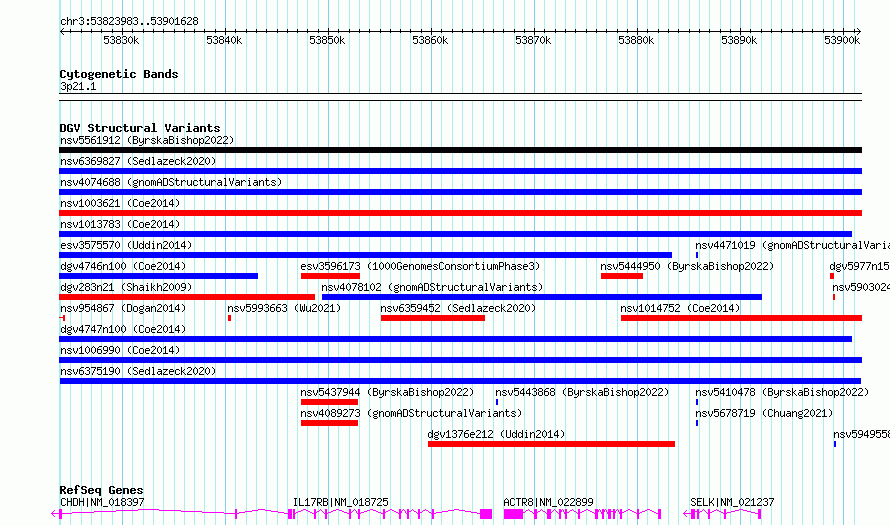The height and width of the screenshot is (525, 890).
Task: Open nsv1003621 (Coe2014) label
Action: (x=120, y=203)
